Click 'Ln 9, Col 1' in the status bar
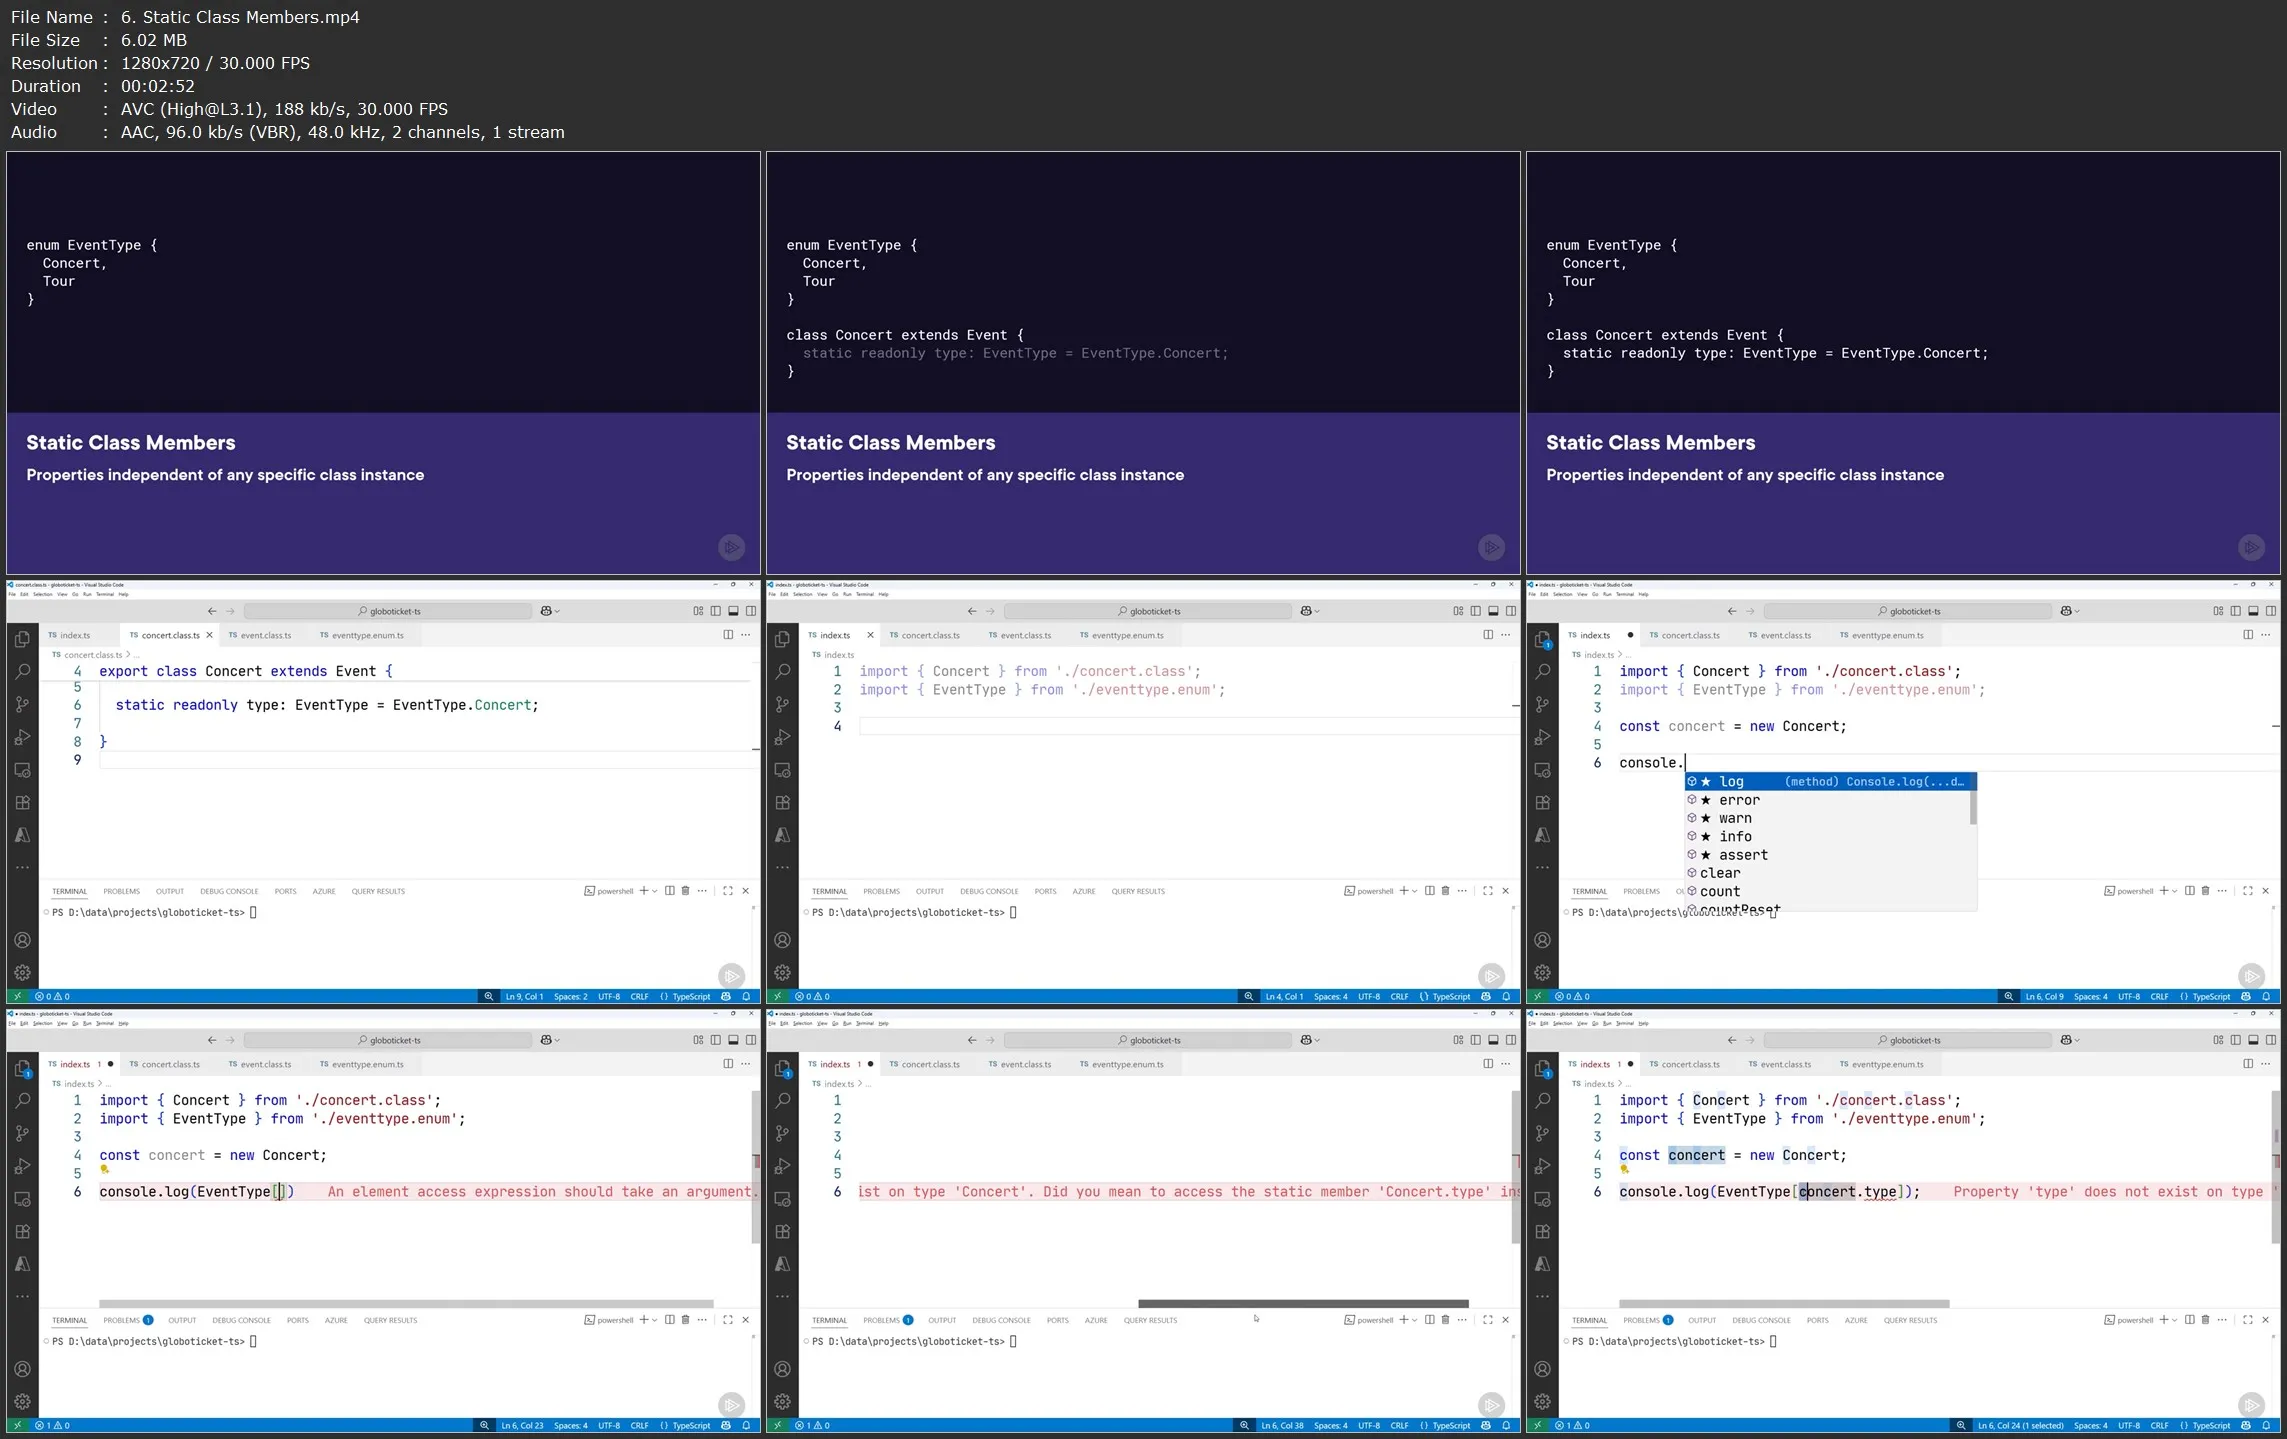The image size is (2287, 1439). point(524,996)
